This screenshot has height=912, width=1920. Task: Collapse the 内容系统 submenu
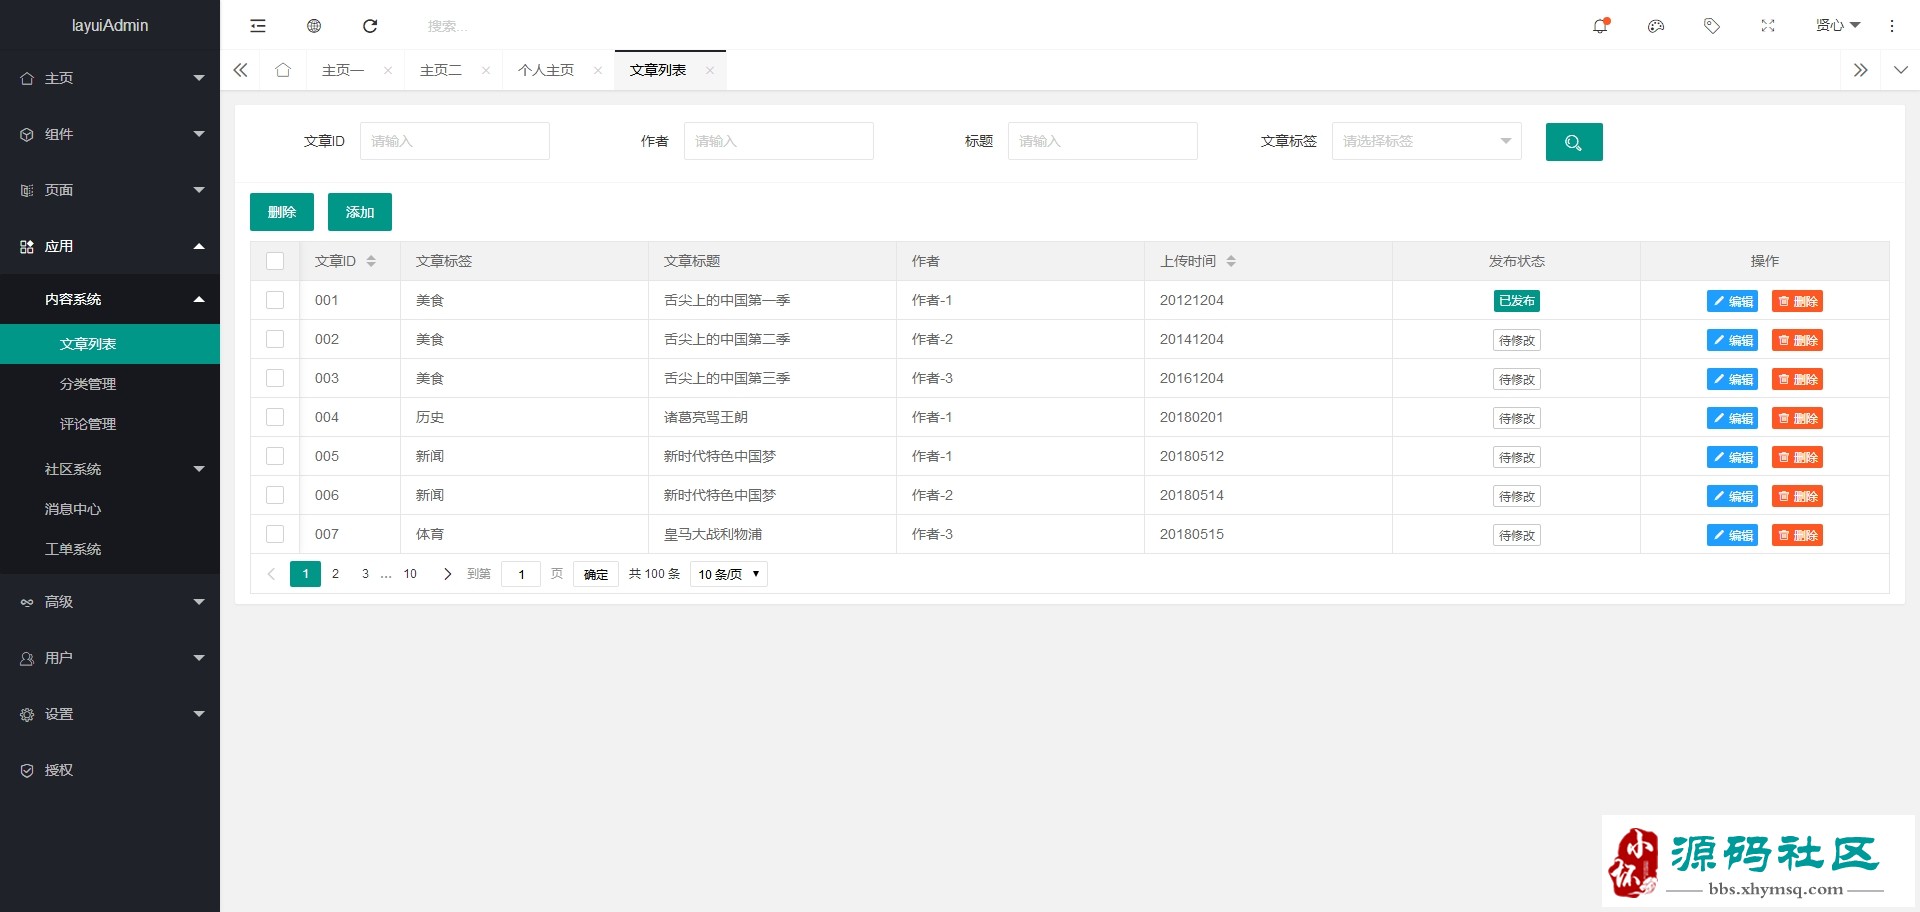click(x=110, y=299)
